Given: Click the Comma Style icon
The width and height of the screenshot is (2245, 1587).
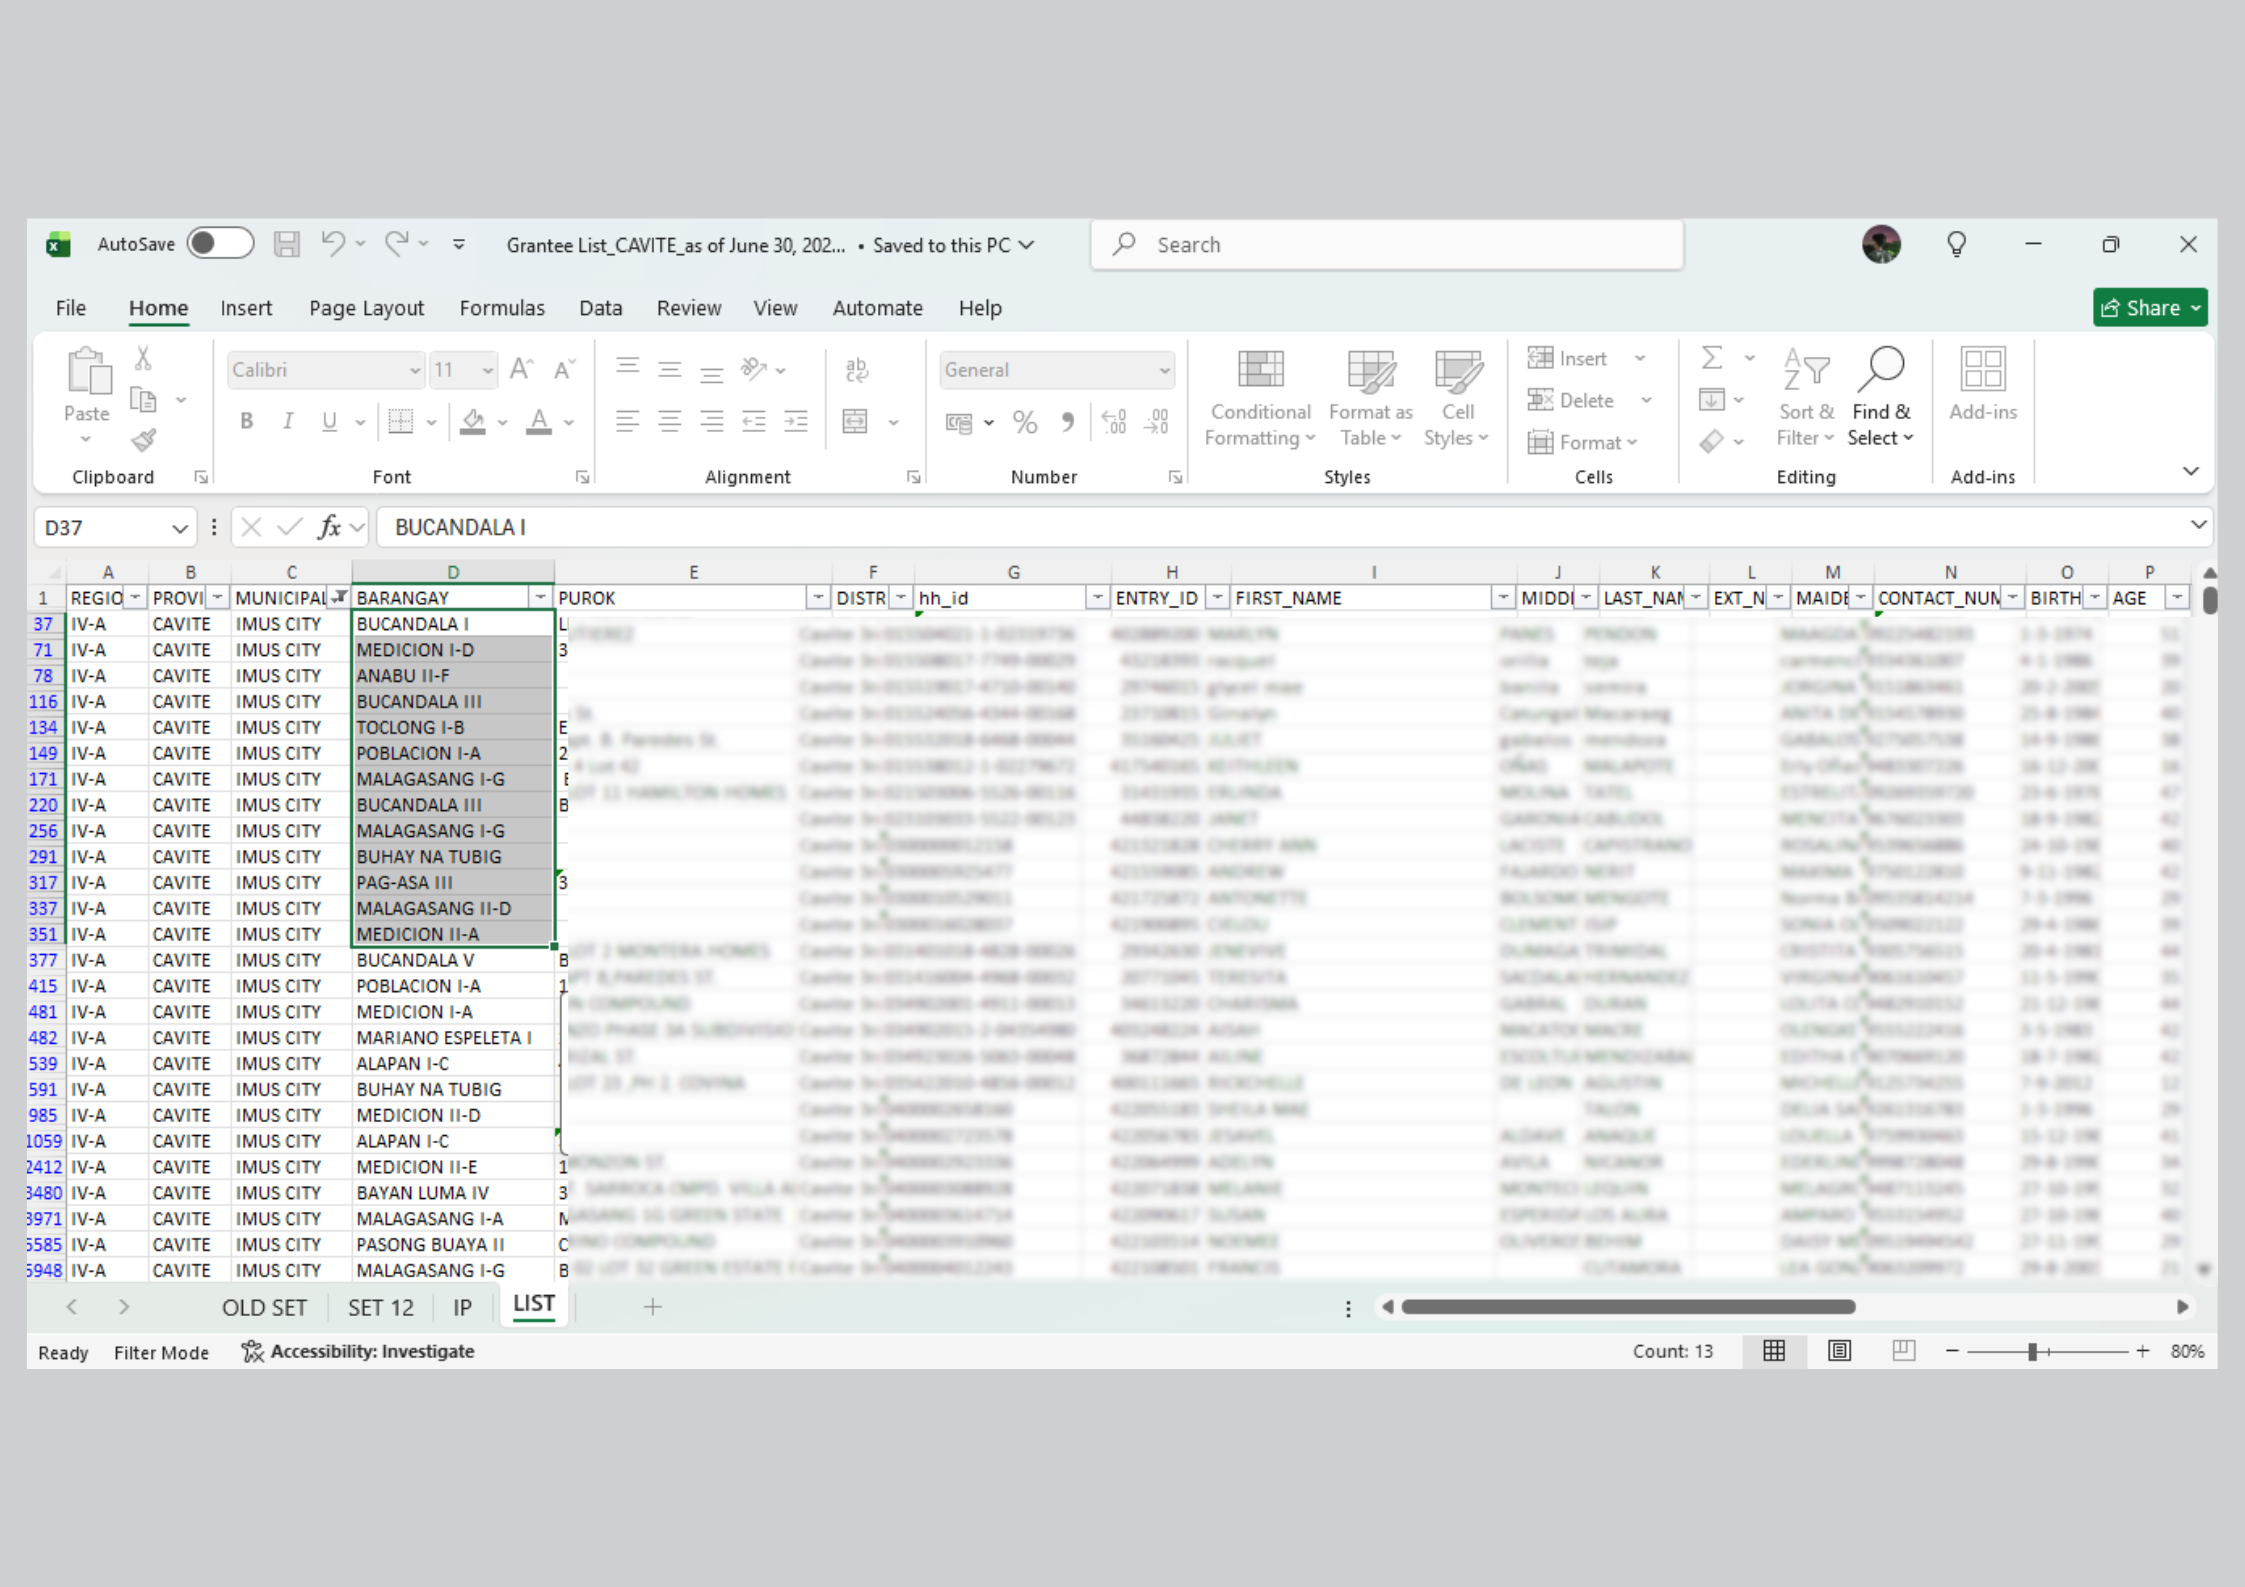Looking at the screenshot, I should pyautogui.click(x=1068, y=422).
